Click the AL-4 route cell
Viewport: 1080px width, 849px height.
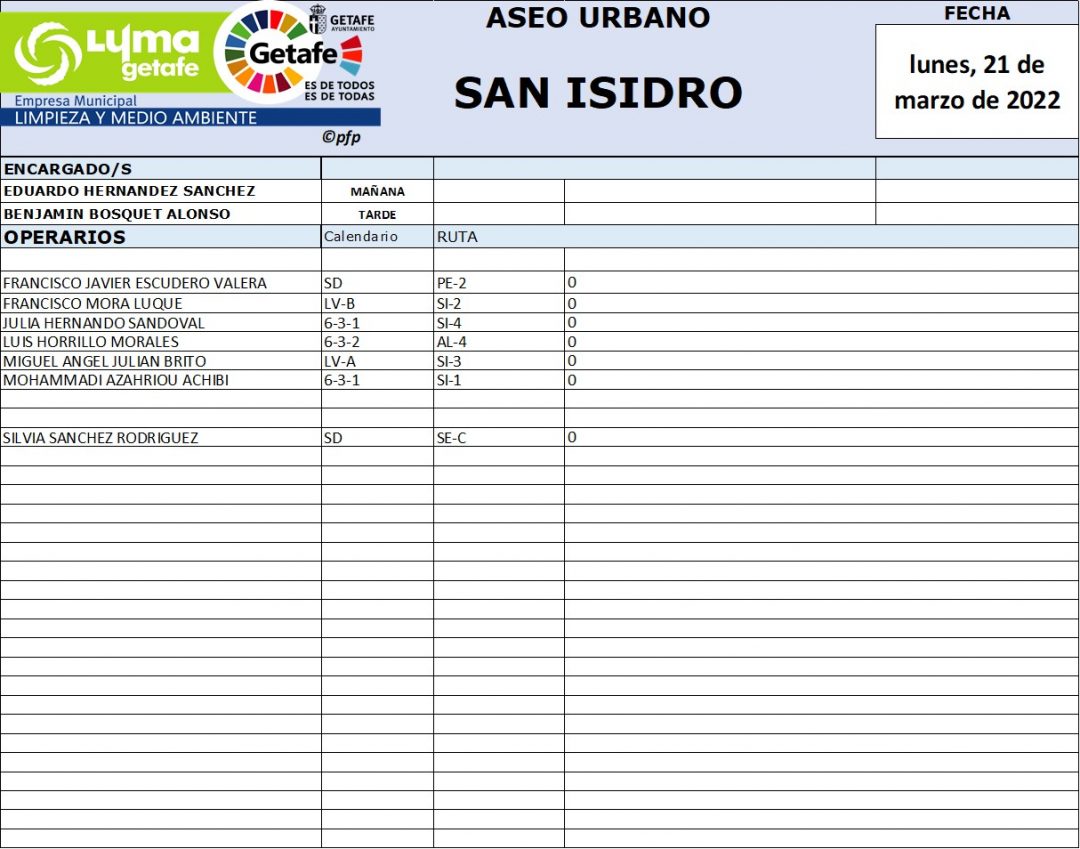point(452,342)
